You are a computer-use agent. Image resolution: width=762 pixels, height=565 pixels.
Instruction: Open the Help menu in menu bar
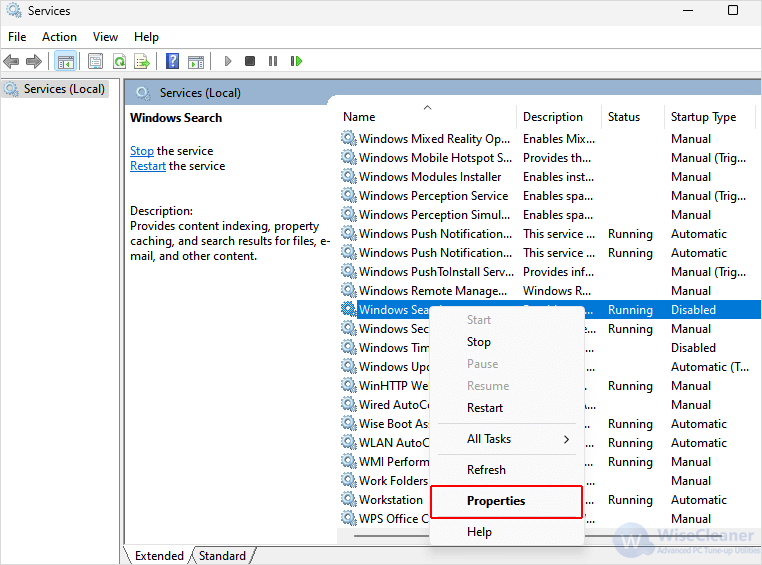coord(146,37)
